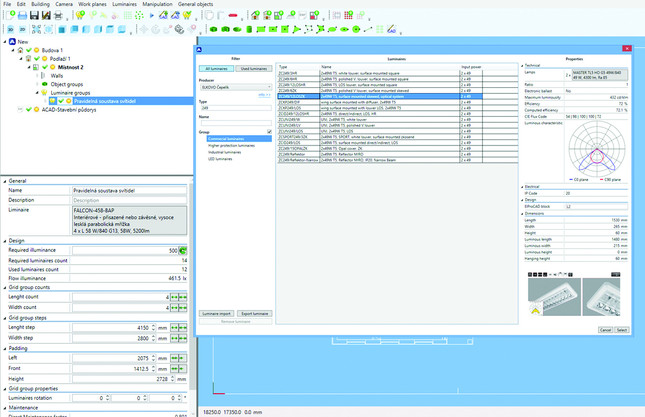645x417 pixels.
Task: Select the Industrial luminaires group
Action: coord(226,151)
